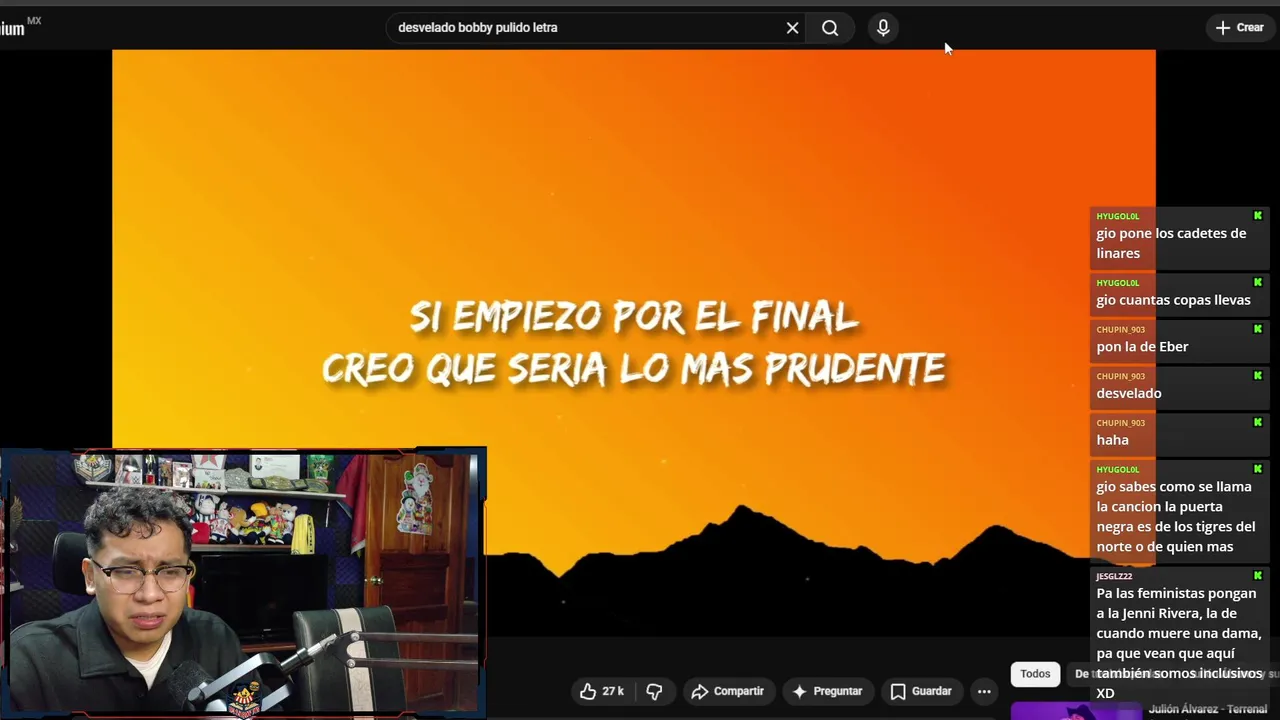
Task: Click chat message about la puerta negra
Action: coord(1179,511)
